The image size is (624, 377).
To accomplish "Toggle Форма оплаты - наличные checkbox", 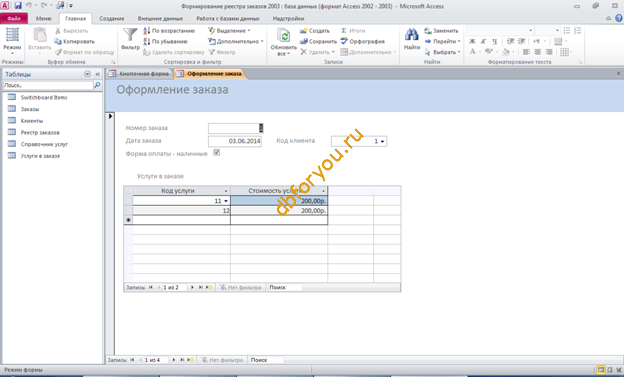I will point(216,152).
